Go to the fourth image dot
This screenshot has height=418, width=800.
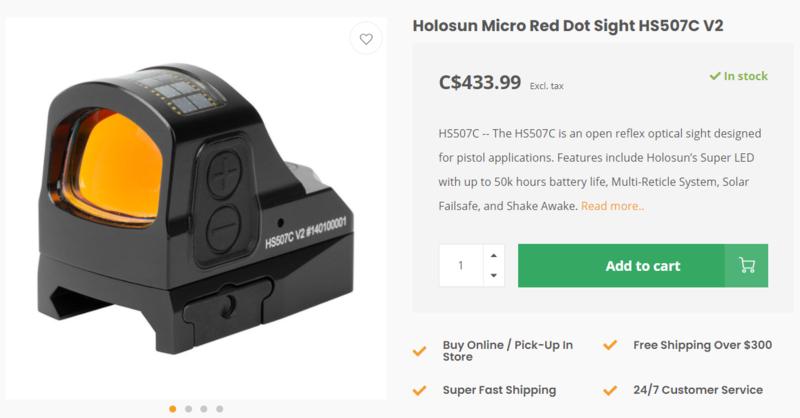tap(219, 409)
